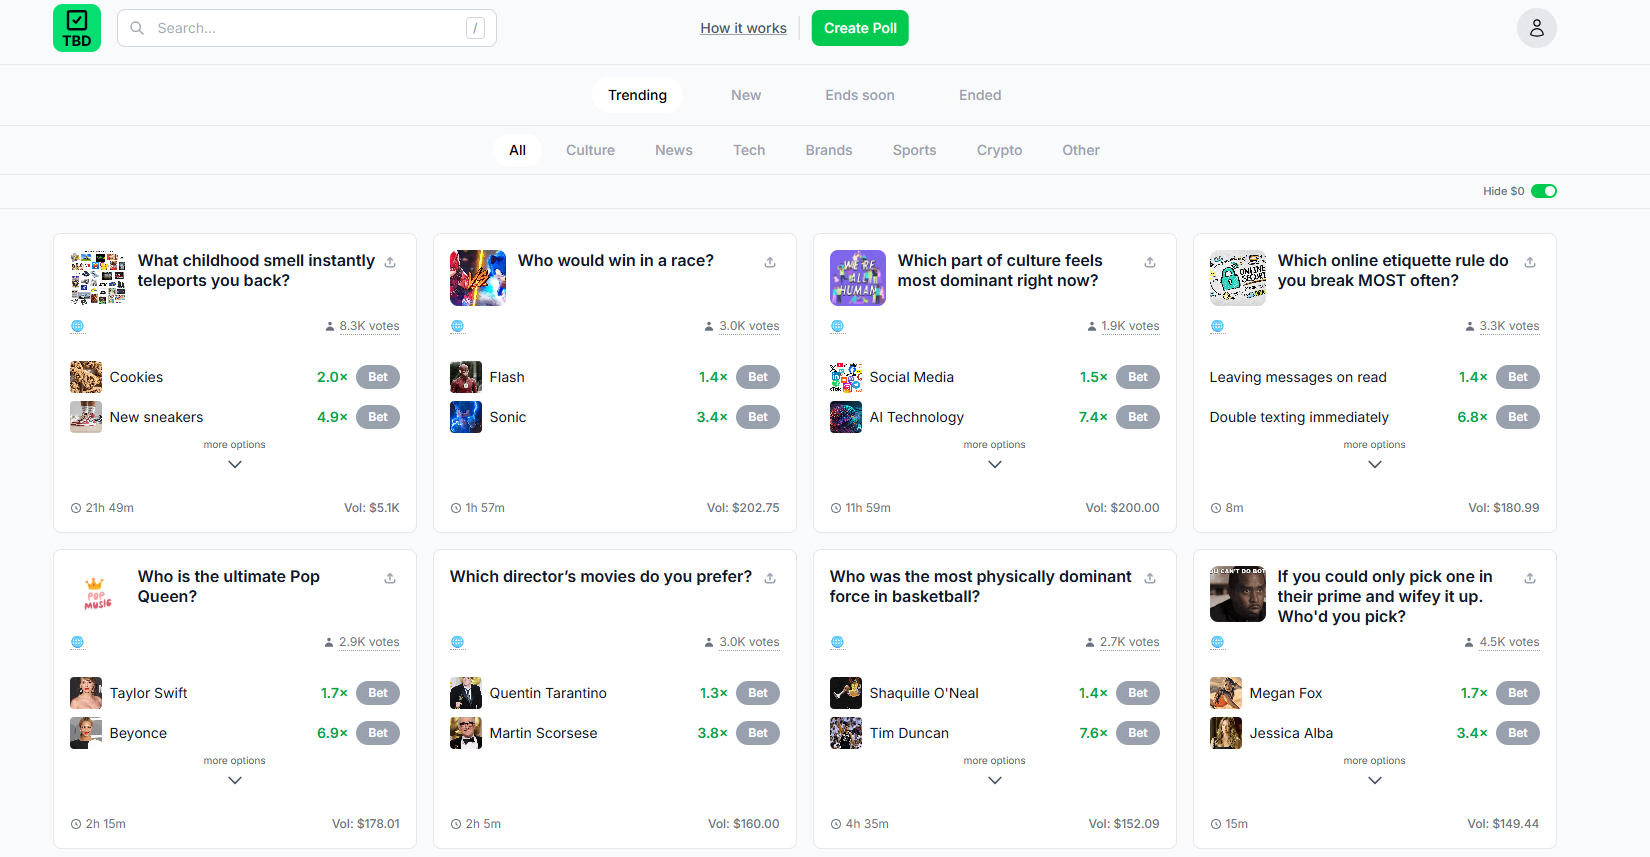Click share icon on basketball dominance poll

pyautogui.click(x=1150, y=578)
